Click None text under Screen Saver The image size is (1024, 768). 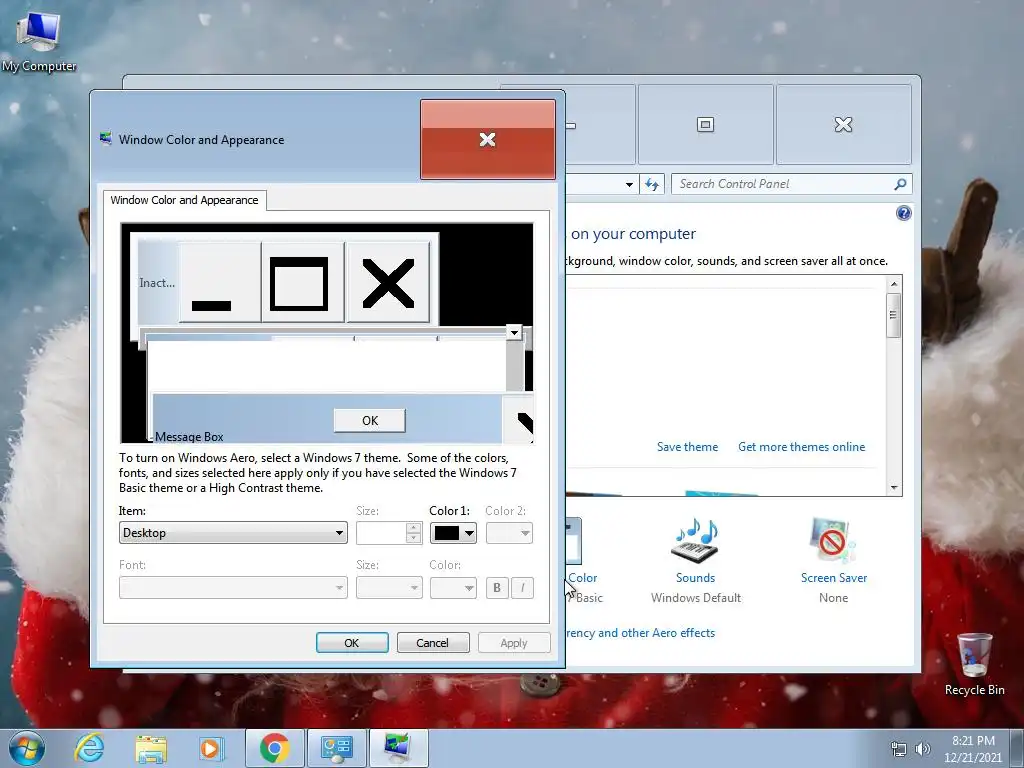point(833,598)
